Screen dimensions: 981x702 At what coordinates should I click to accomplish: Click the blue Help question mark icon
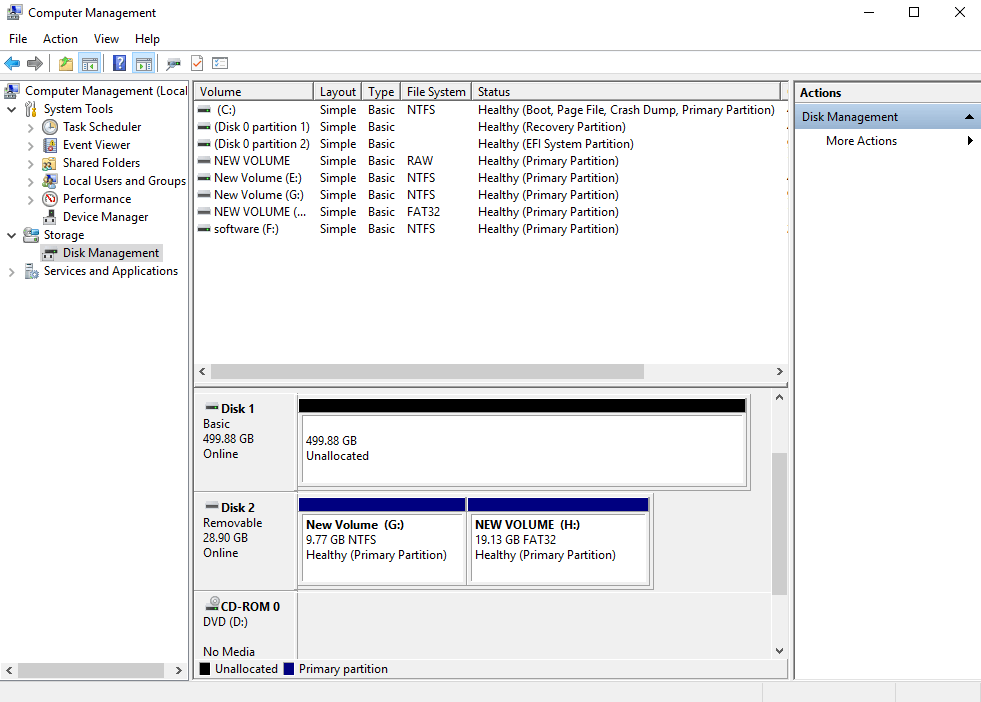[119, 63]
